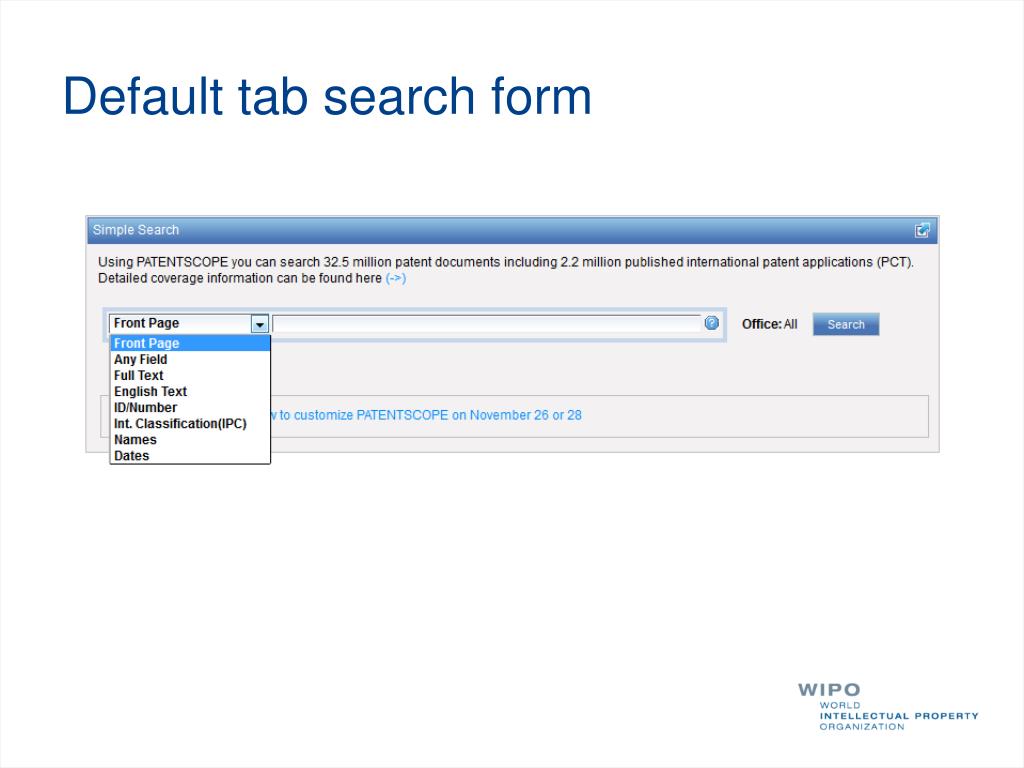
Task: Select Front Page in the dropdown list
Action: [190, 343]
